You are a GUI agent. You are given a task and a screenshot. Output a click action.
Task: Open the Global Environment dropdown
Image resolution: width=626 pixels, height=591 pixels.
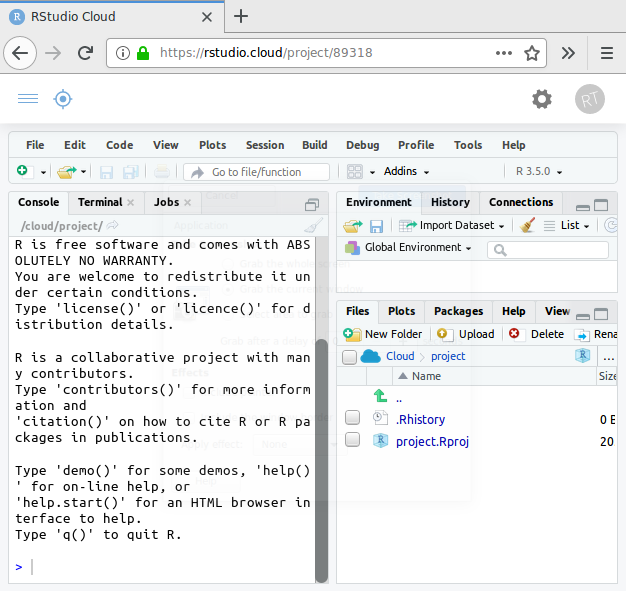408,248
